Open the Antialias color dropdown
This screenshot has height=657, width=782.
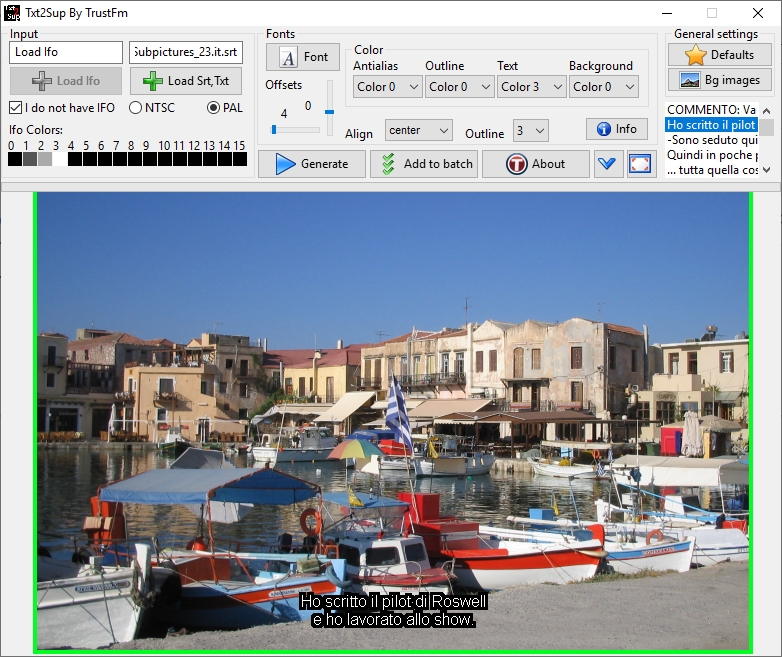pyautogui.click(x=387, y=87)
